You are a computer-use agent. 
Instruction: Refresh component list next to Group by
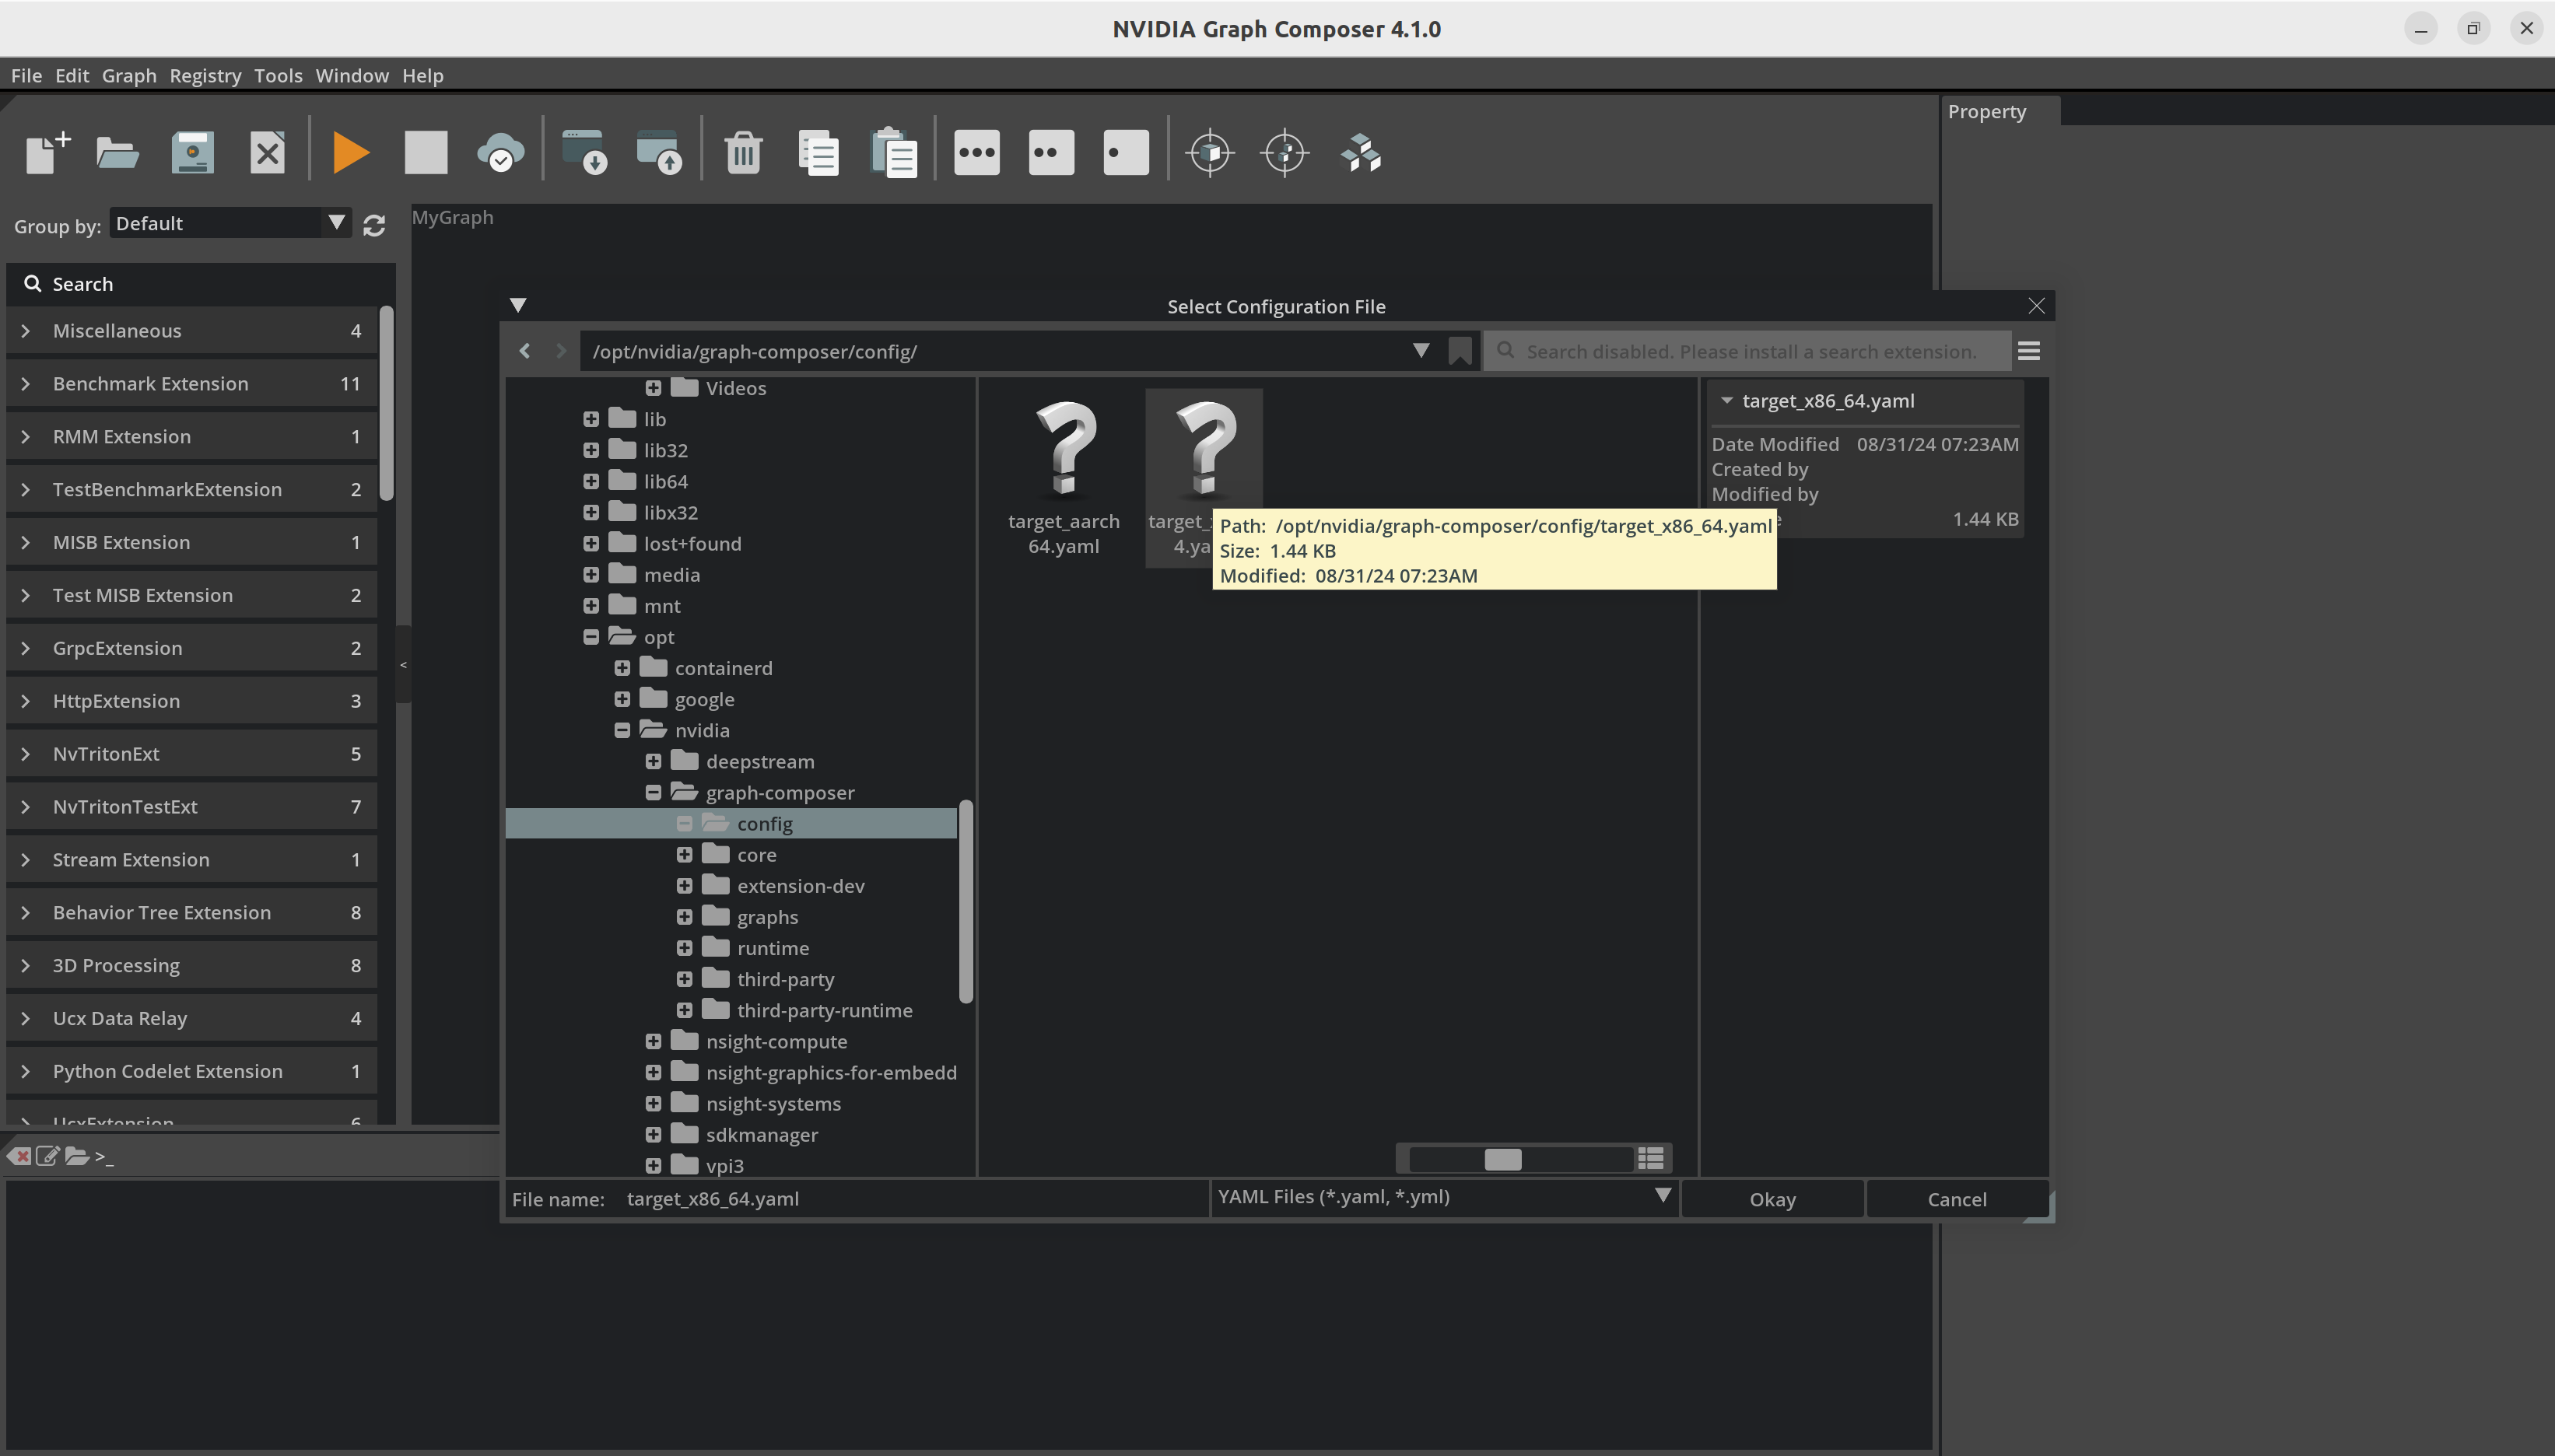click(x=374, y=226)
